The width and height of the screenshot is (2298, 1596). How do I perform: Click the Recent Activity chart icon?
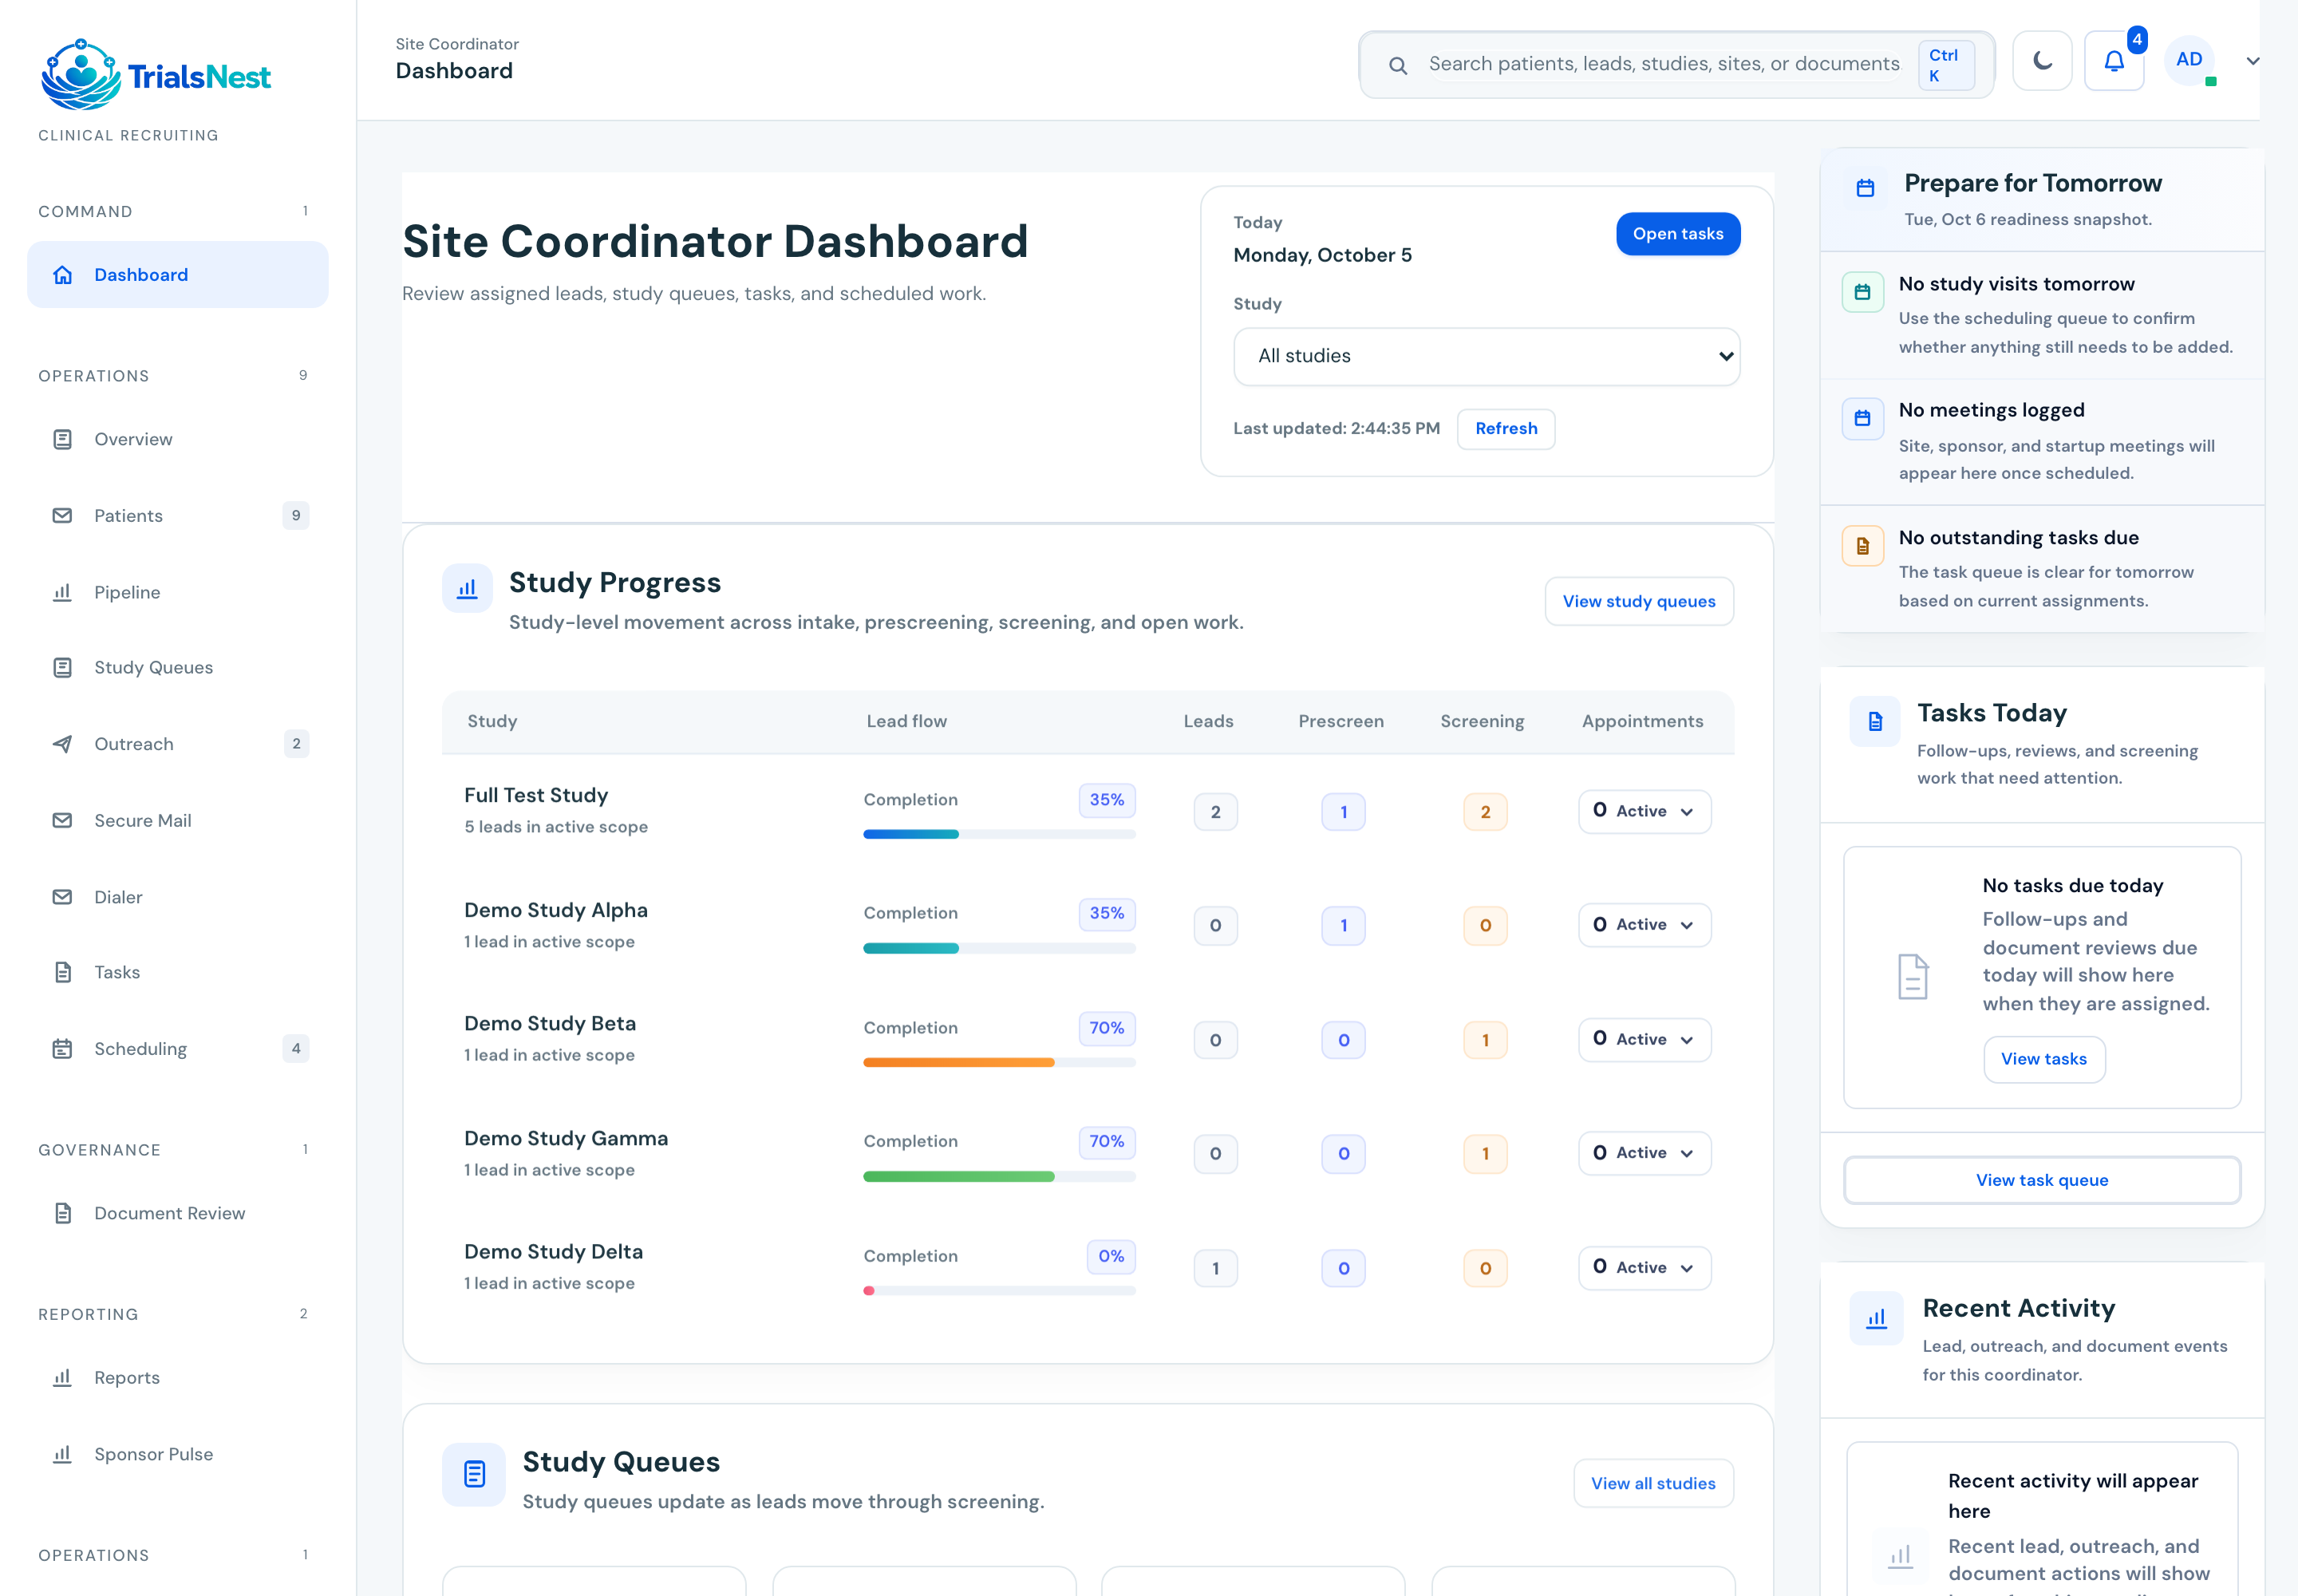click(1876, 1318)
